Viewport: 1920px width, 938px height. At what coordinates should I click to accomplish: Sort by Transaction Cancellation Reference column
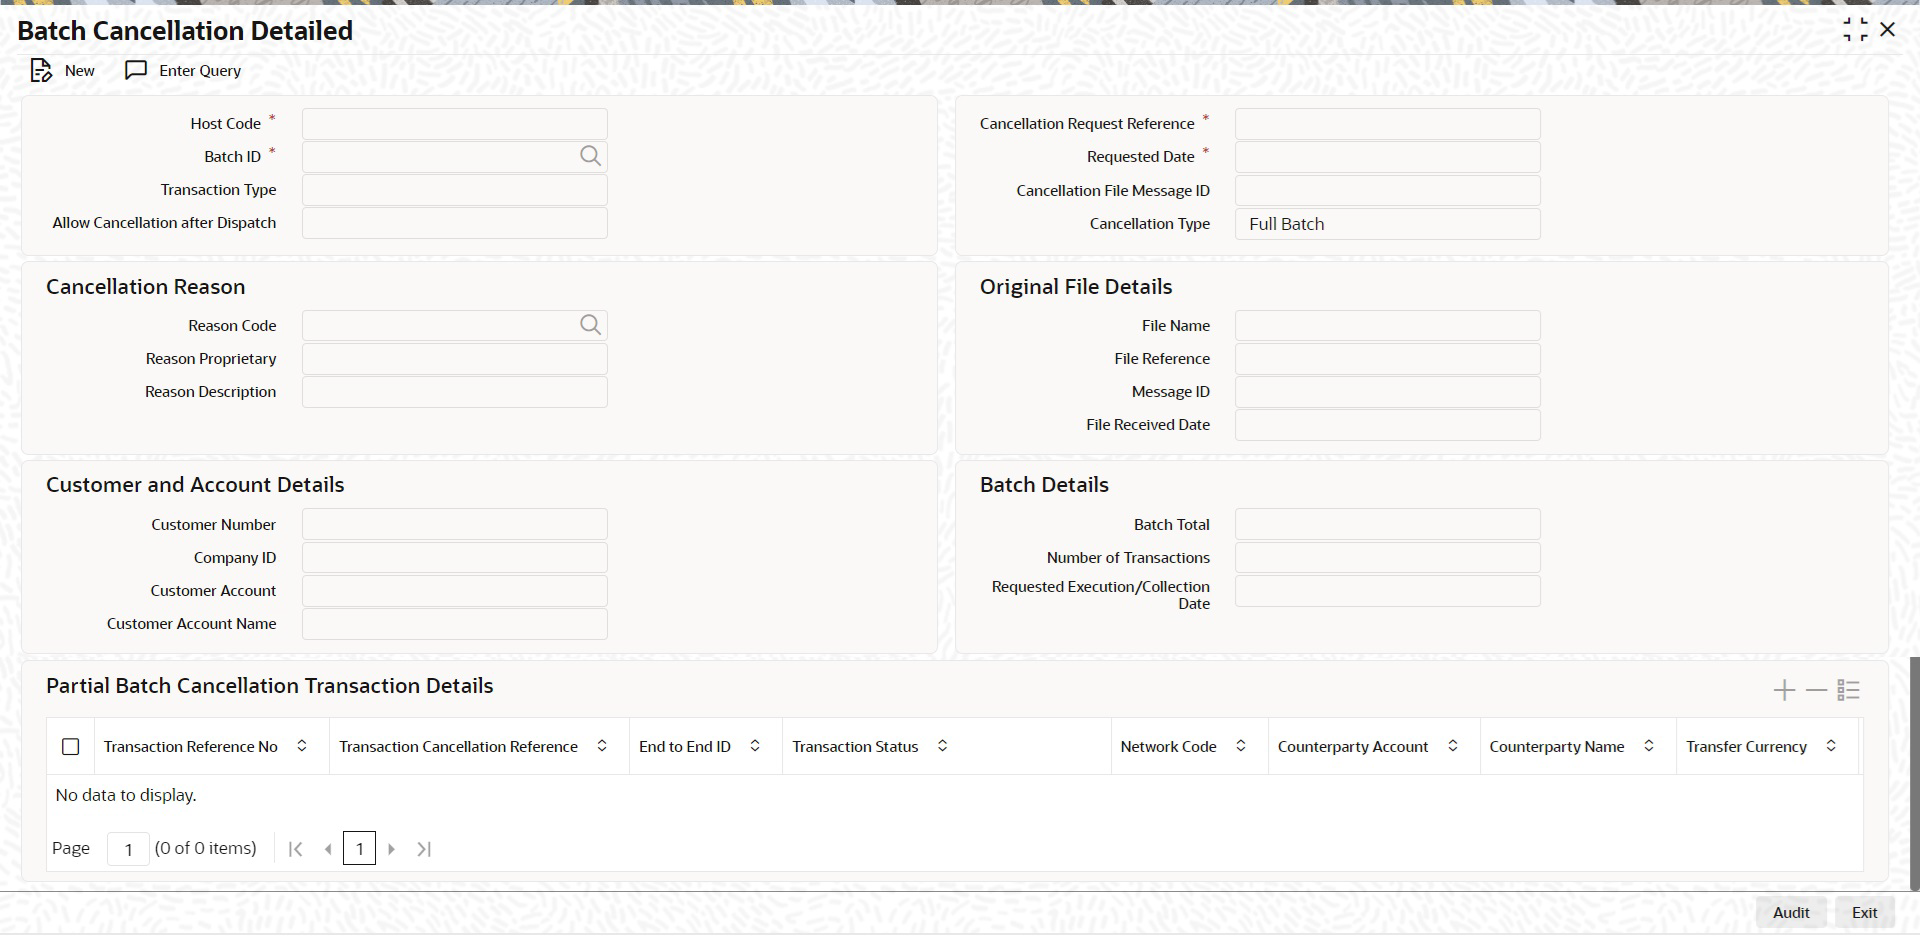click(x=602, y=746)
